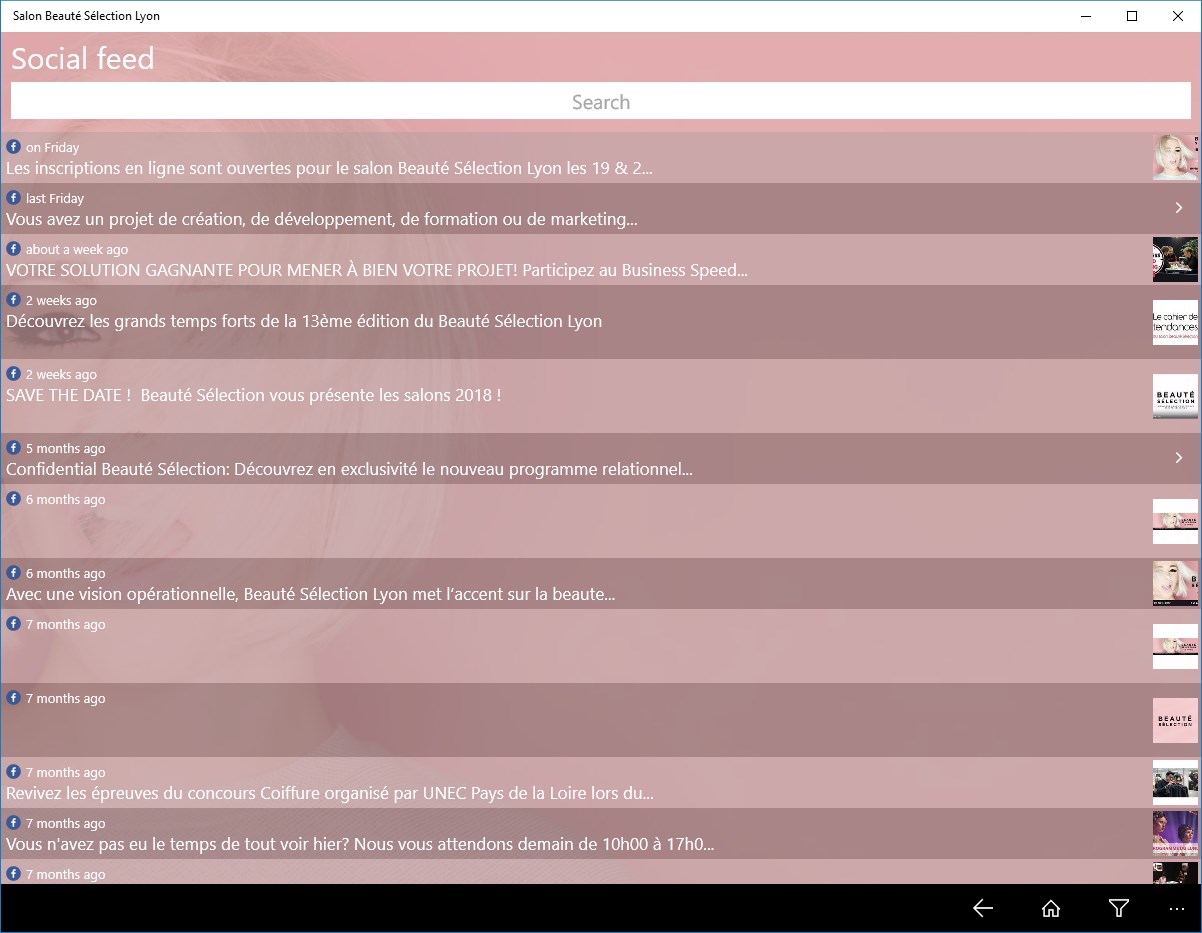Open thumbnail of 'SAVE THE DATE' post

1175,396
